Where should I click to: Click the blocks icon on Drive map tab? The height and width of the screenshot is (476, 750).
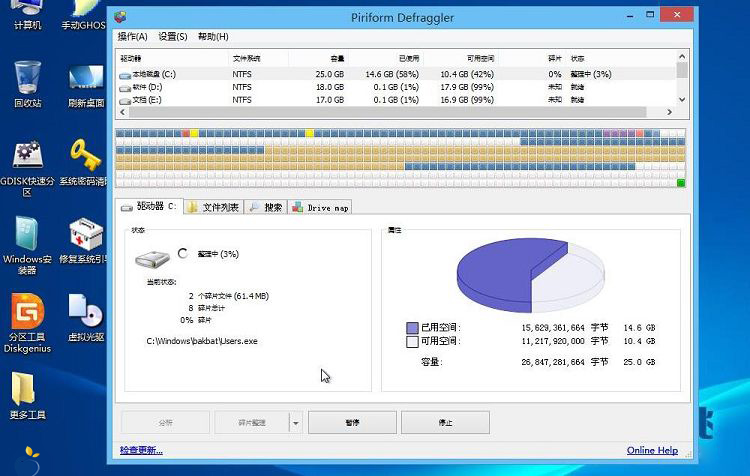(x=298, y=207)
